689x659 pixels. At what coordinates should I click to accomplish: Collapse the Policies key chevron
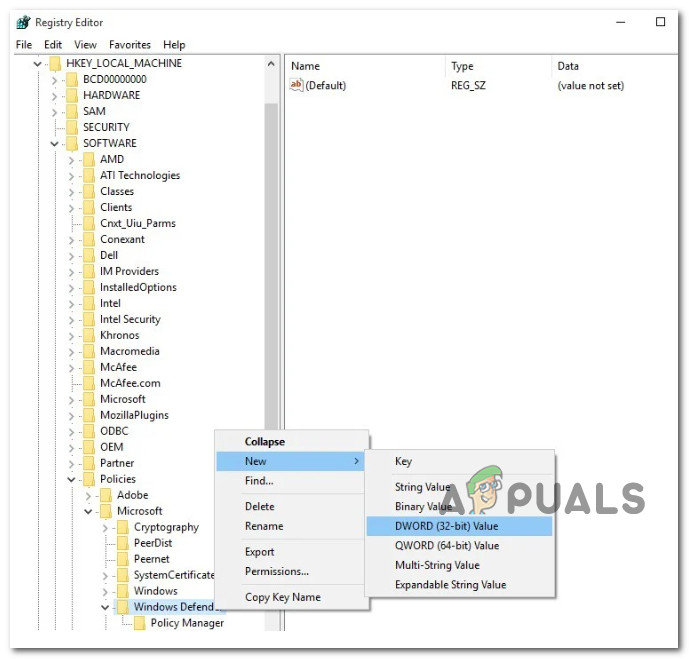click(x=71, y=480)
